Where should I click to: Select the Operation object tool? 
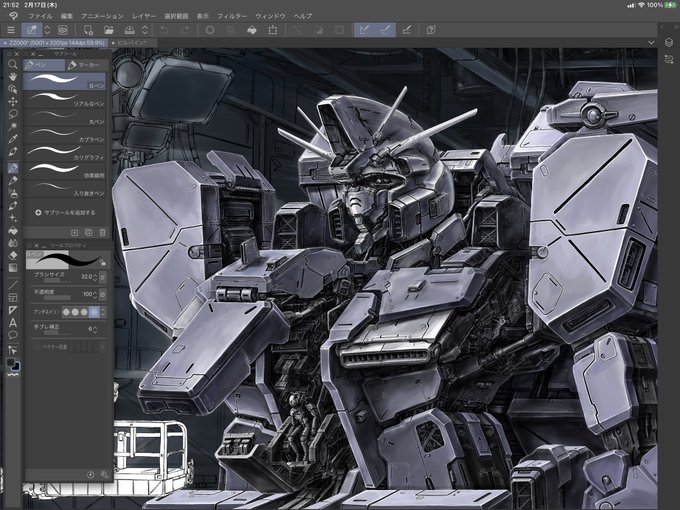[x=13, y=89]
